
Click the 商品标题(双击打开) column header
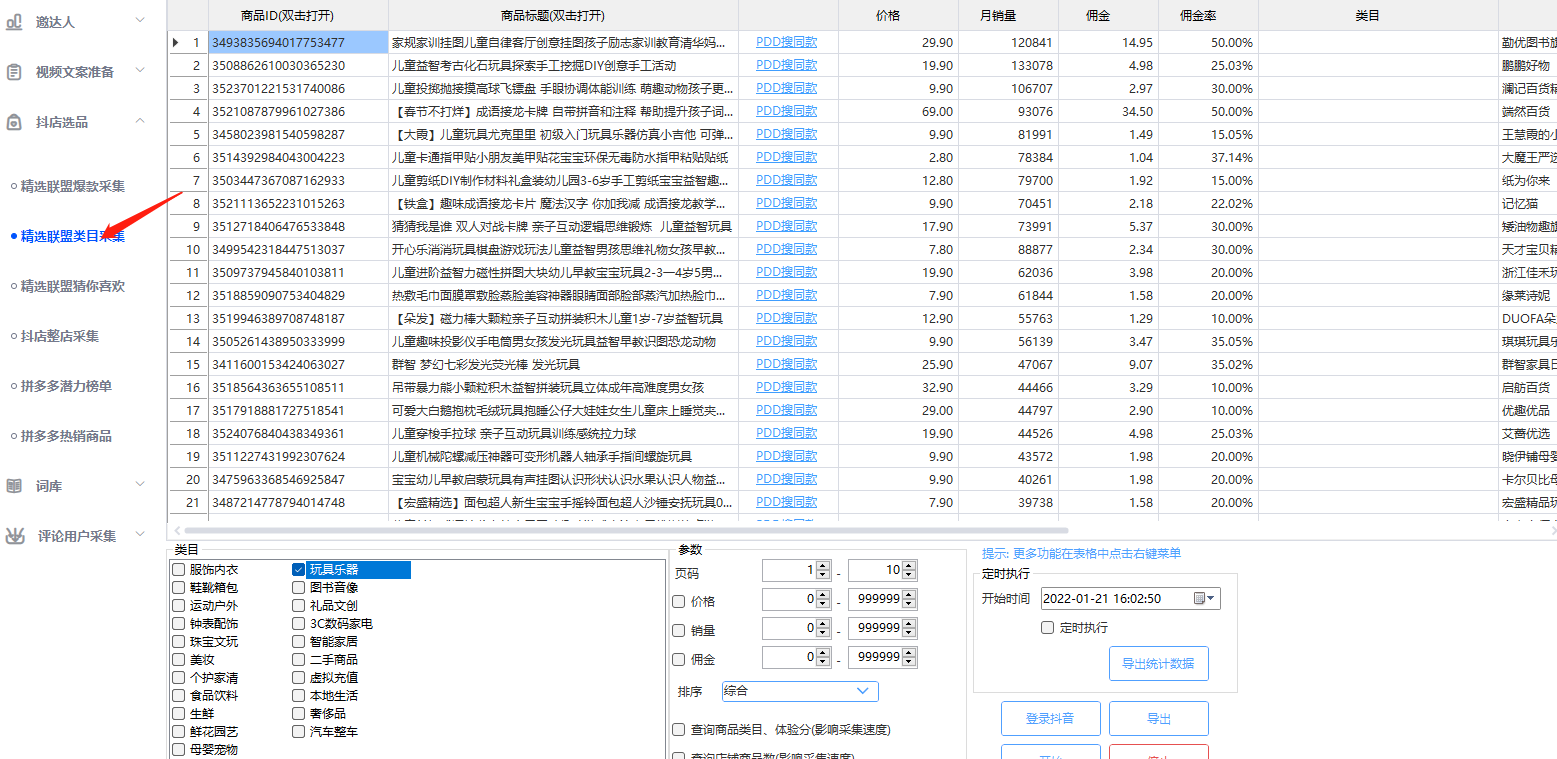coord(563,16)
